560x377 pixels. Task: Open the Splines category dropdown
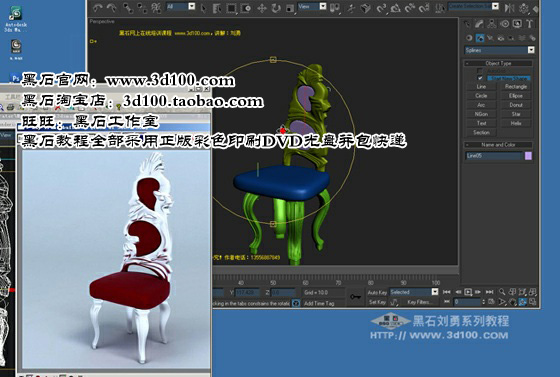499,50
